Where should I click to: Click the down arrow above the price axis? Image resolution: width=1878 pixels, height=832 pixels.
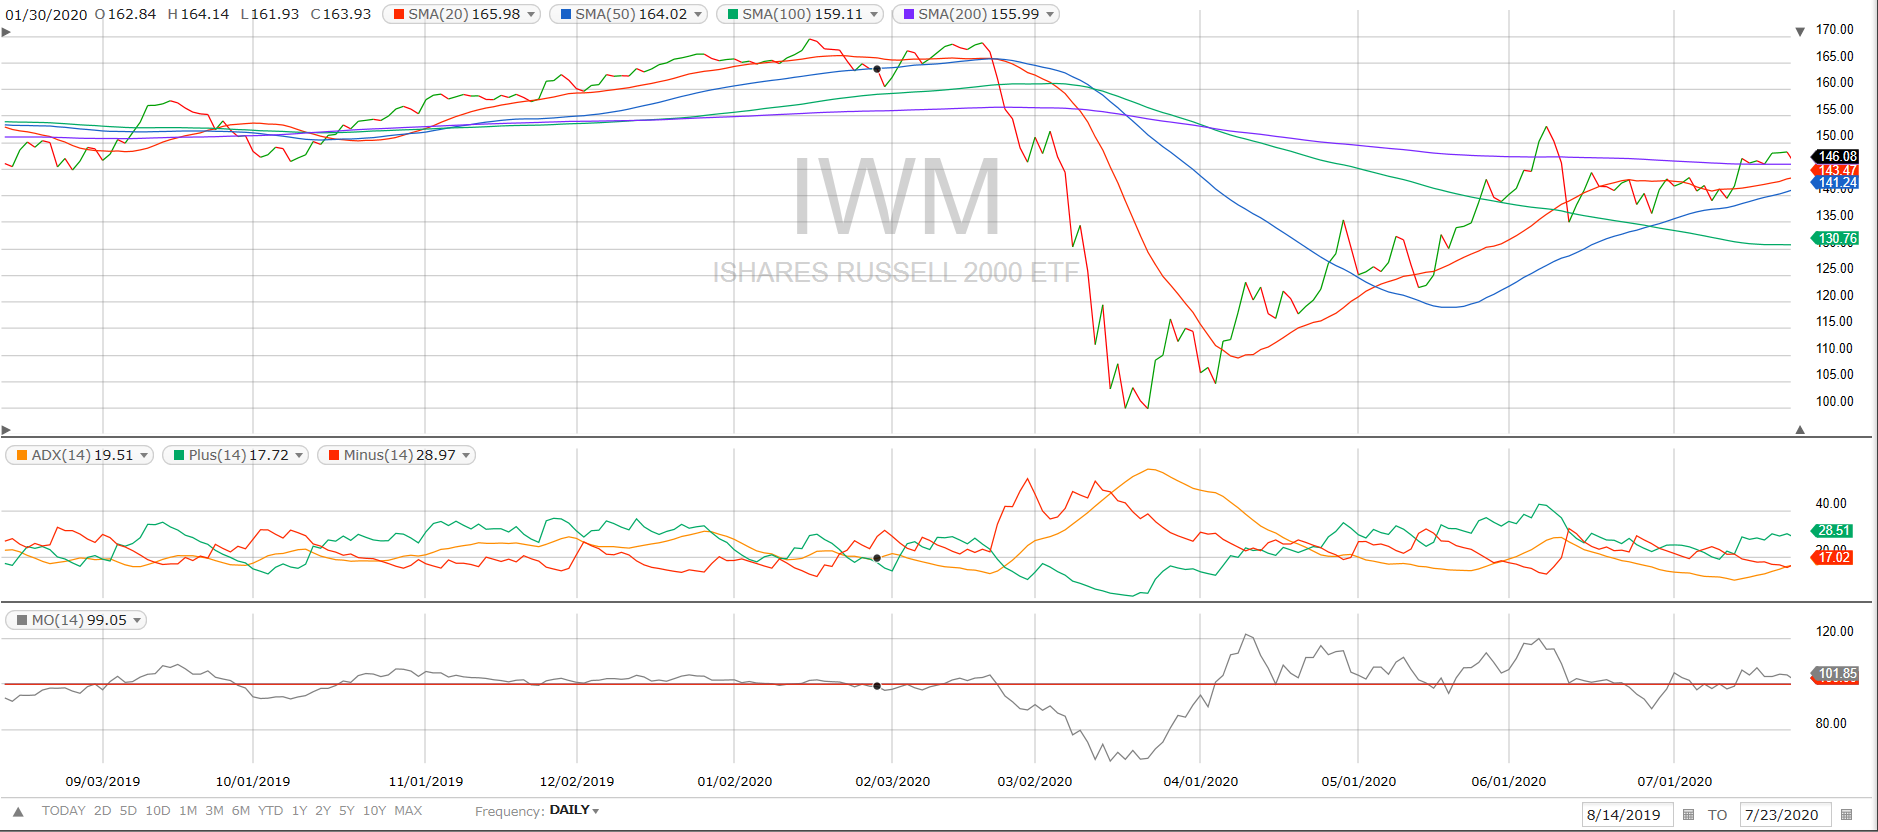click(x=1800, y=32)
